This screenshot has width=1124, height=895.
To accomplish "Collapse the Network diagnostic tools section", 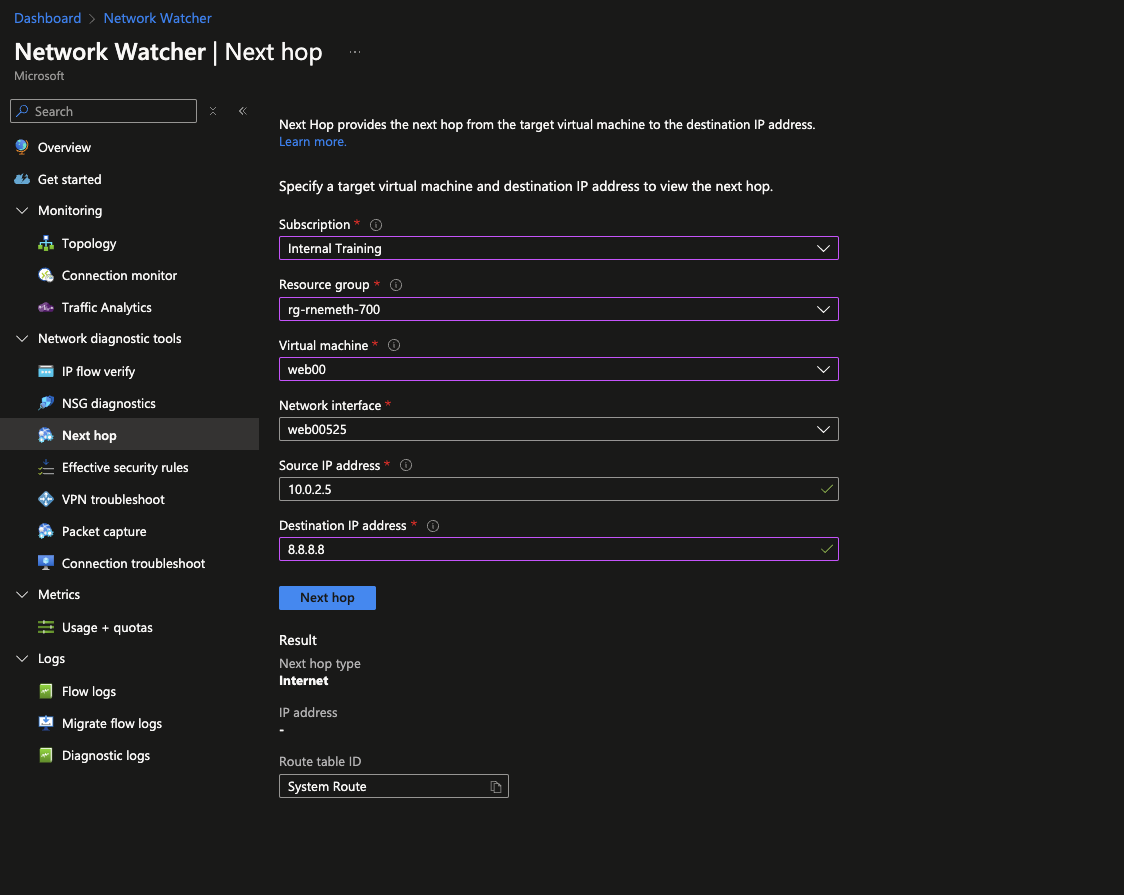I will click(x=22, y=339).
